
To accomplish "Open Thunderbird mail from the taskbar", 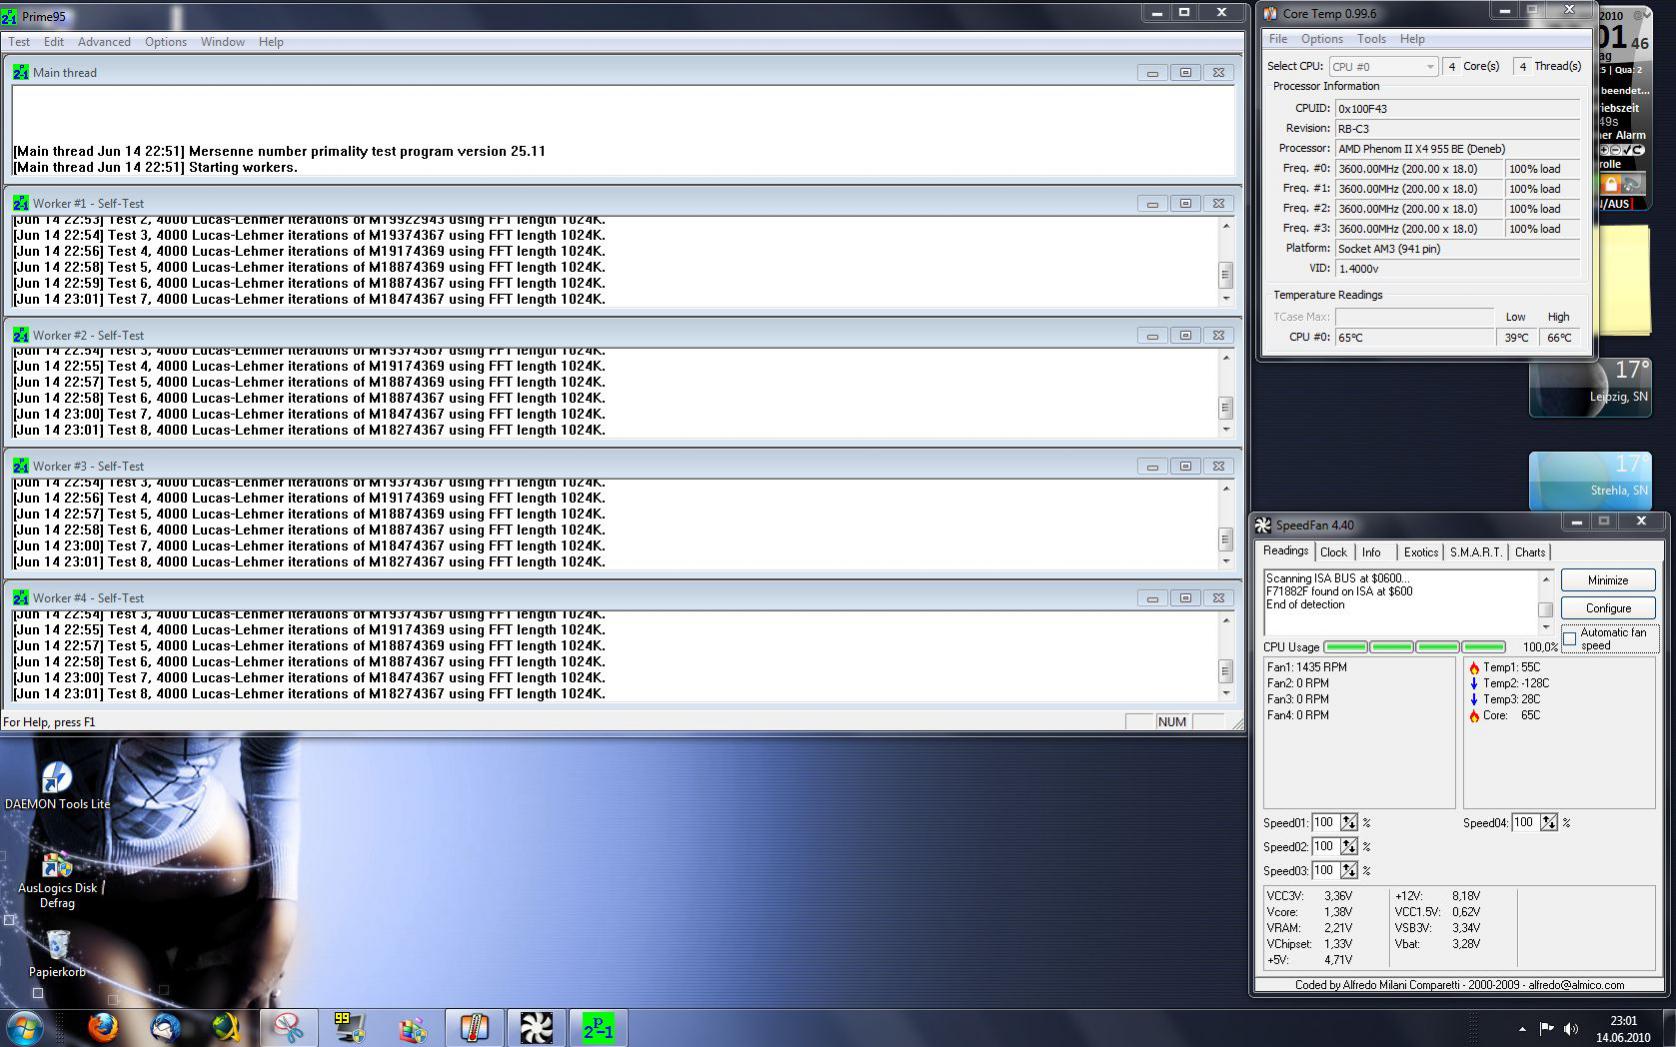I will [165, 1027].
